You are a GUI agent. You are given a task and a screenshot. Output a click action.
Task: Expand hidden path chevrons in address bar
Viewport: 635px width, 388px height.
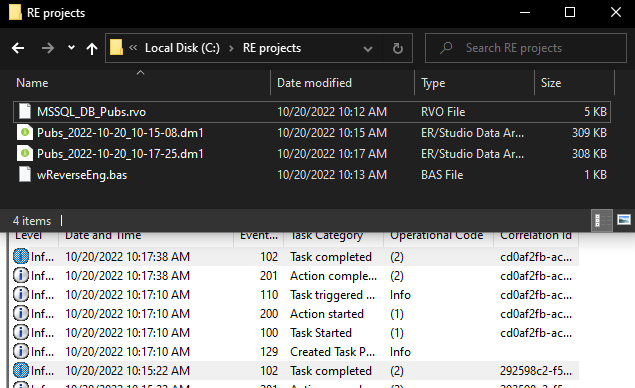click(x=133, y=48)
